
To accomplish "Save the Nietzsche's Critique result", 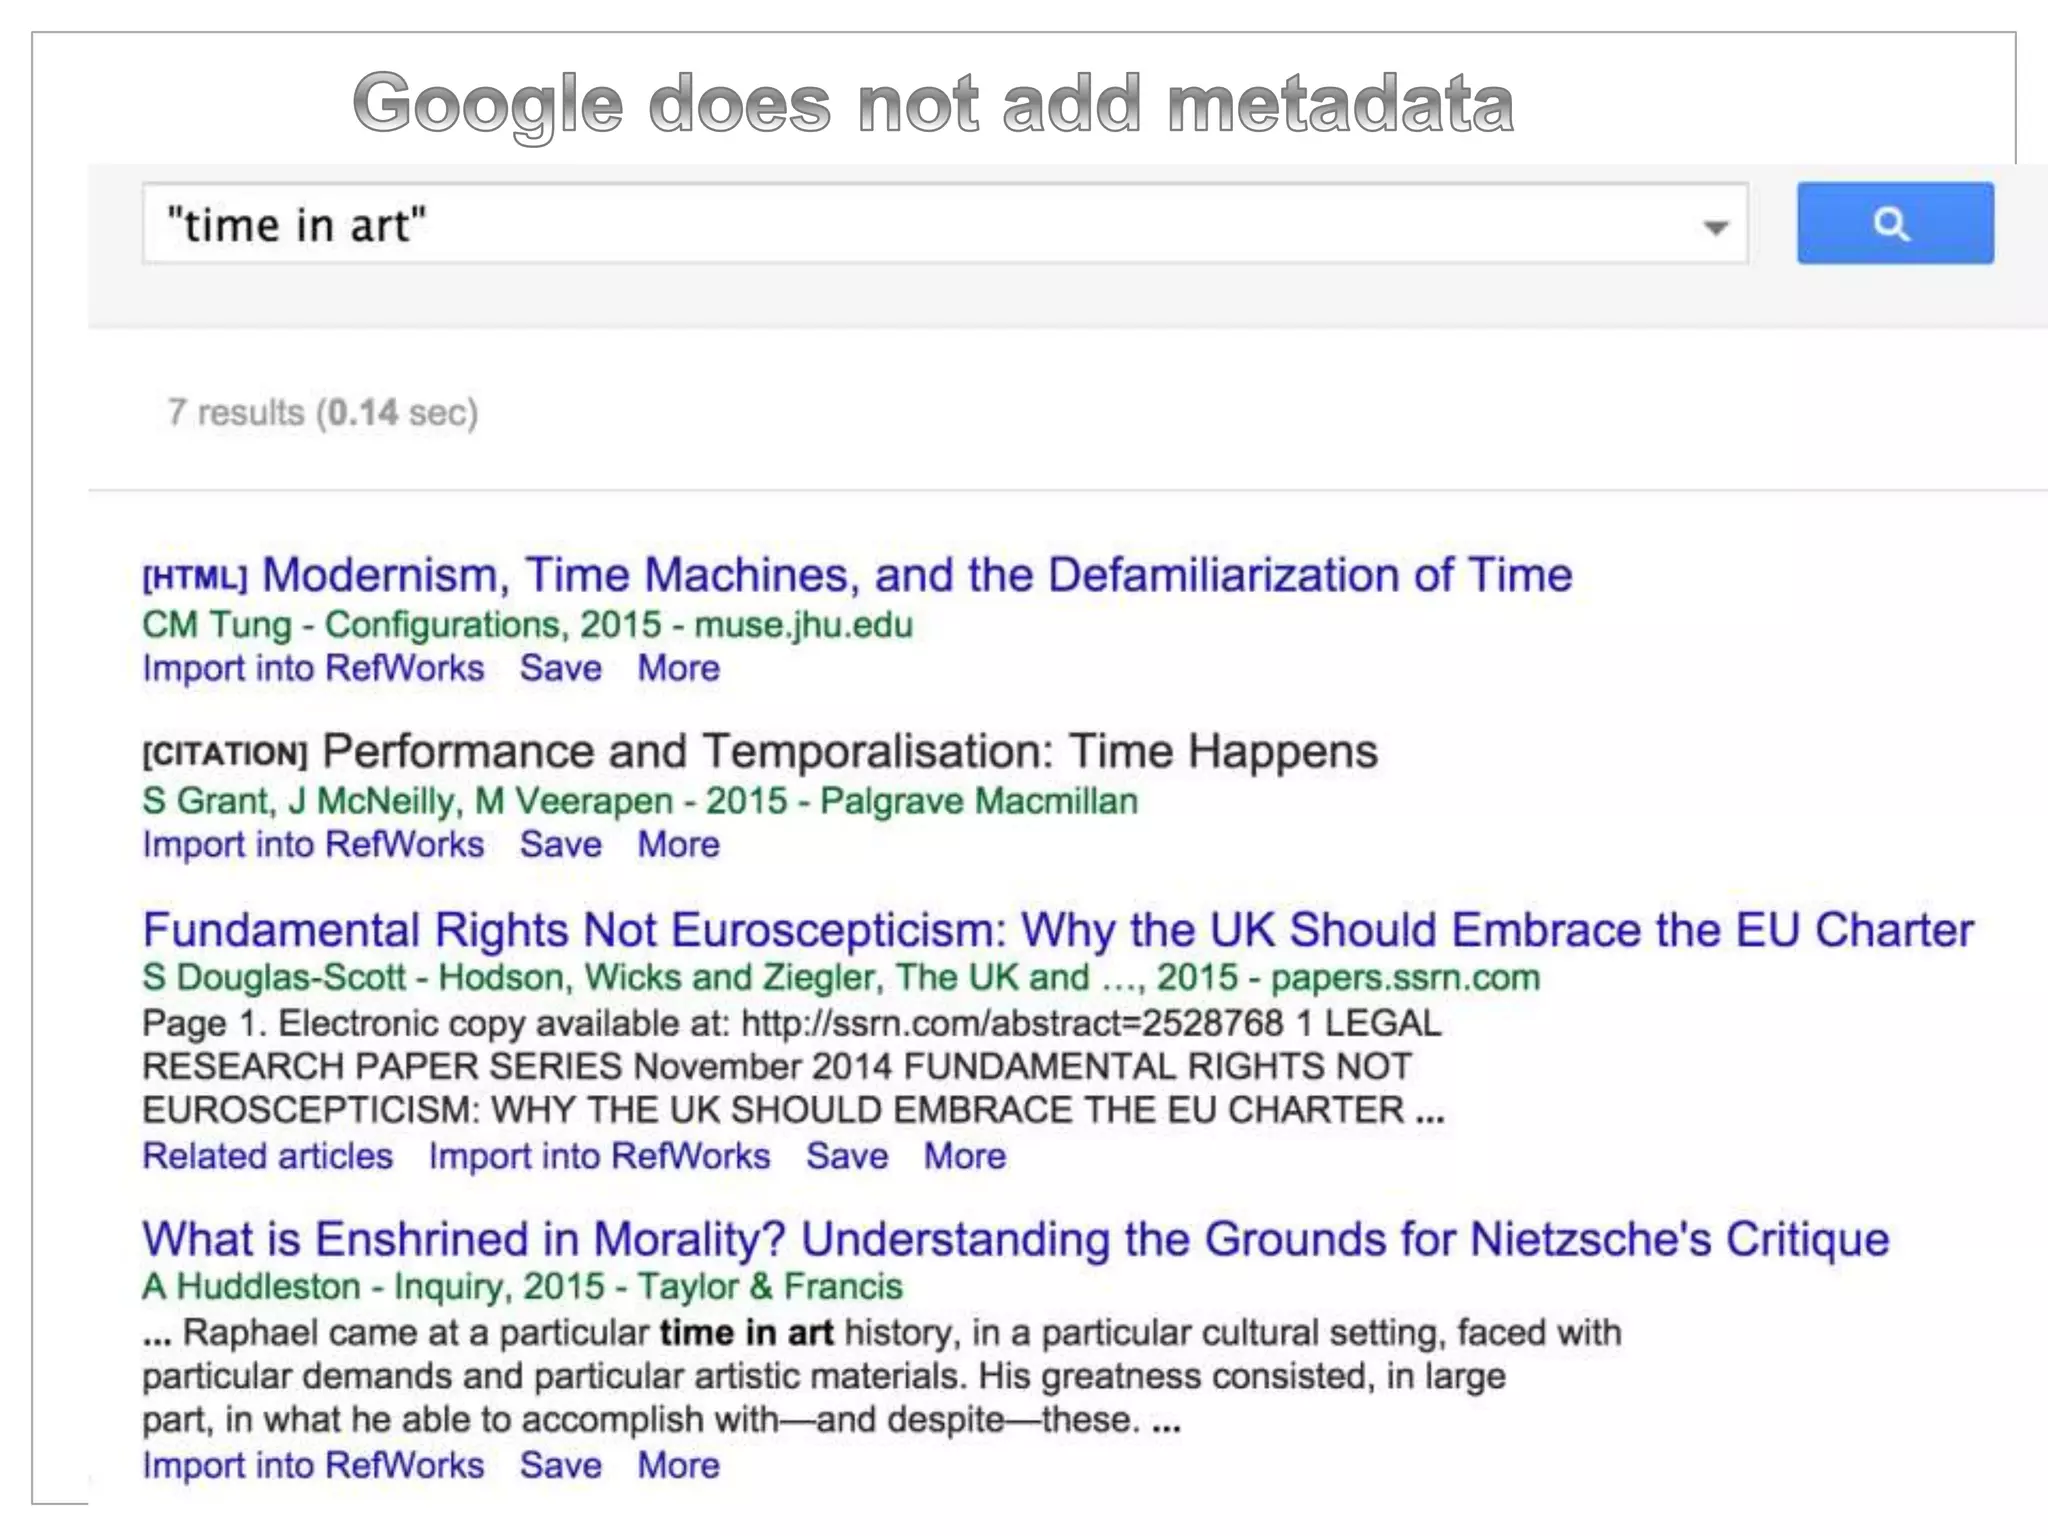I will (560, 1465).
